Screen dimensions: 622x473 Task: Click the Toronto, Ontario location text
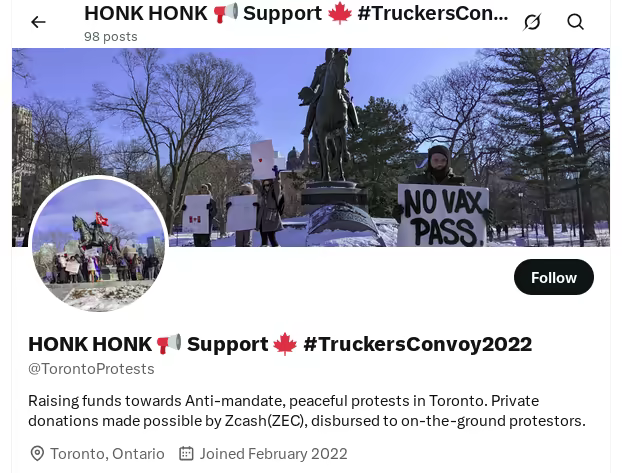click(107, 454)
